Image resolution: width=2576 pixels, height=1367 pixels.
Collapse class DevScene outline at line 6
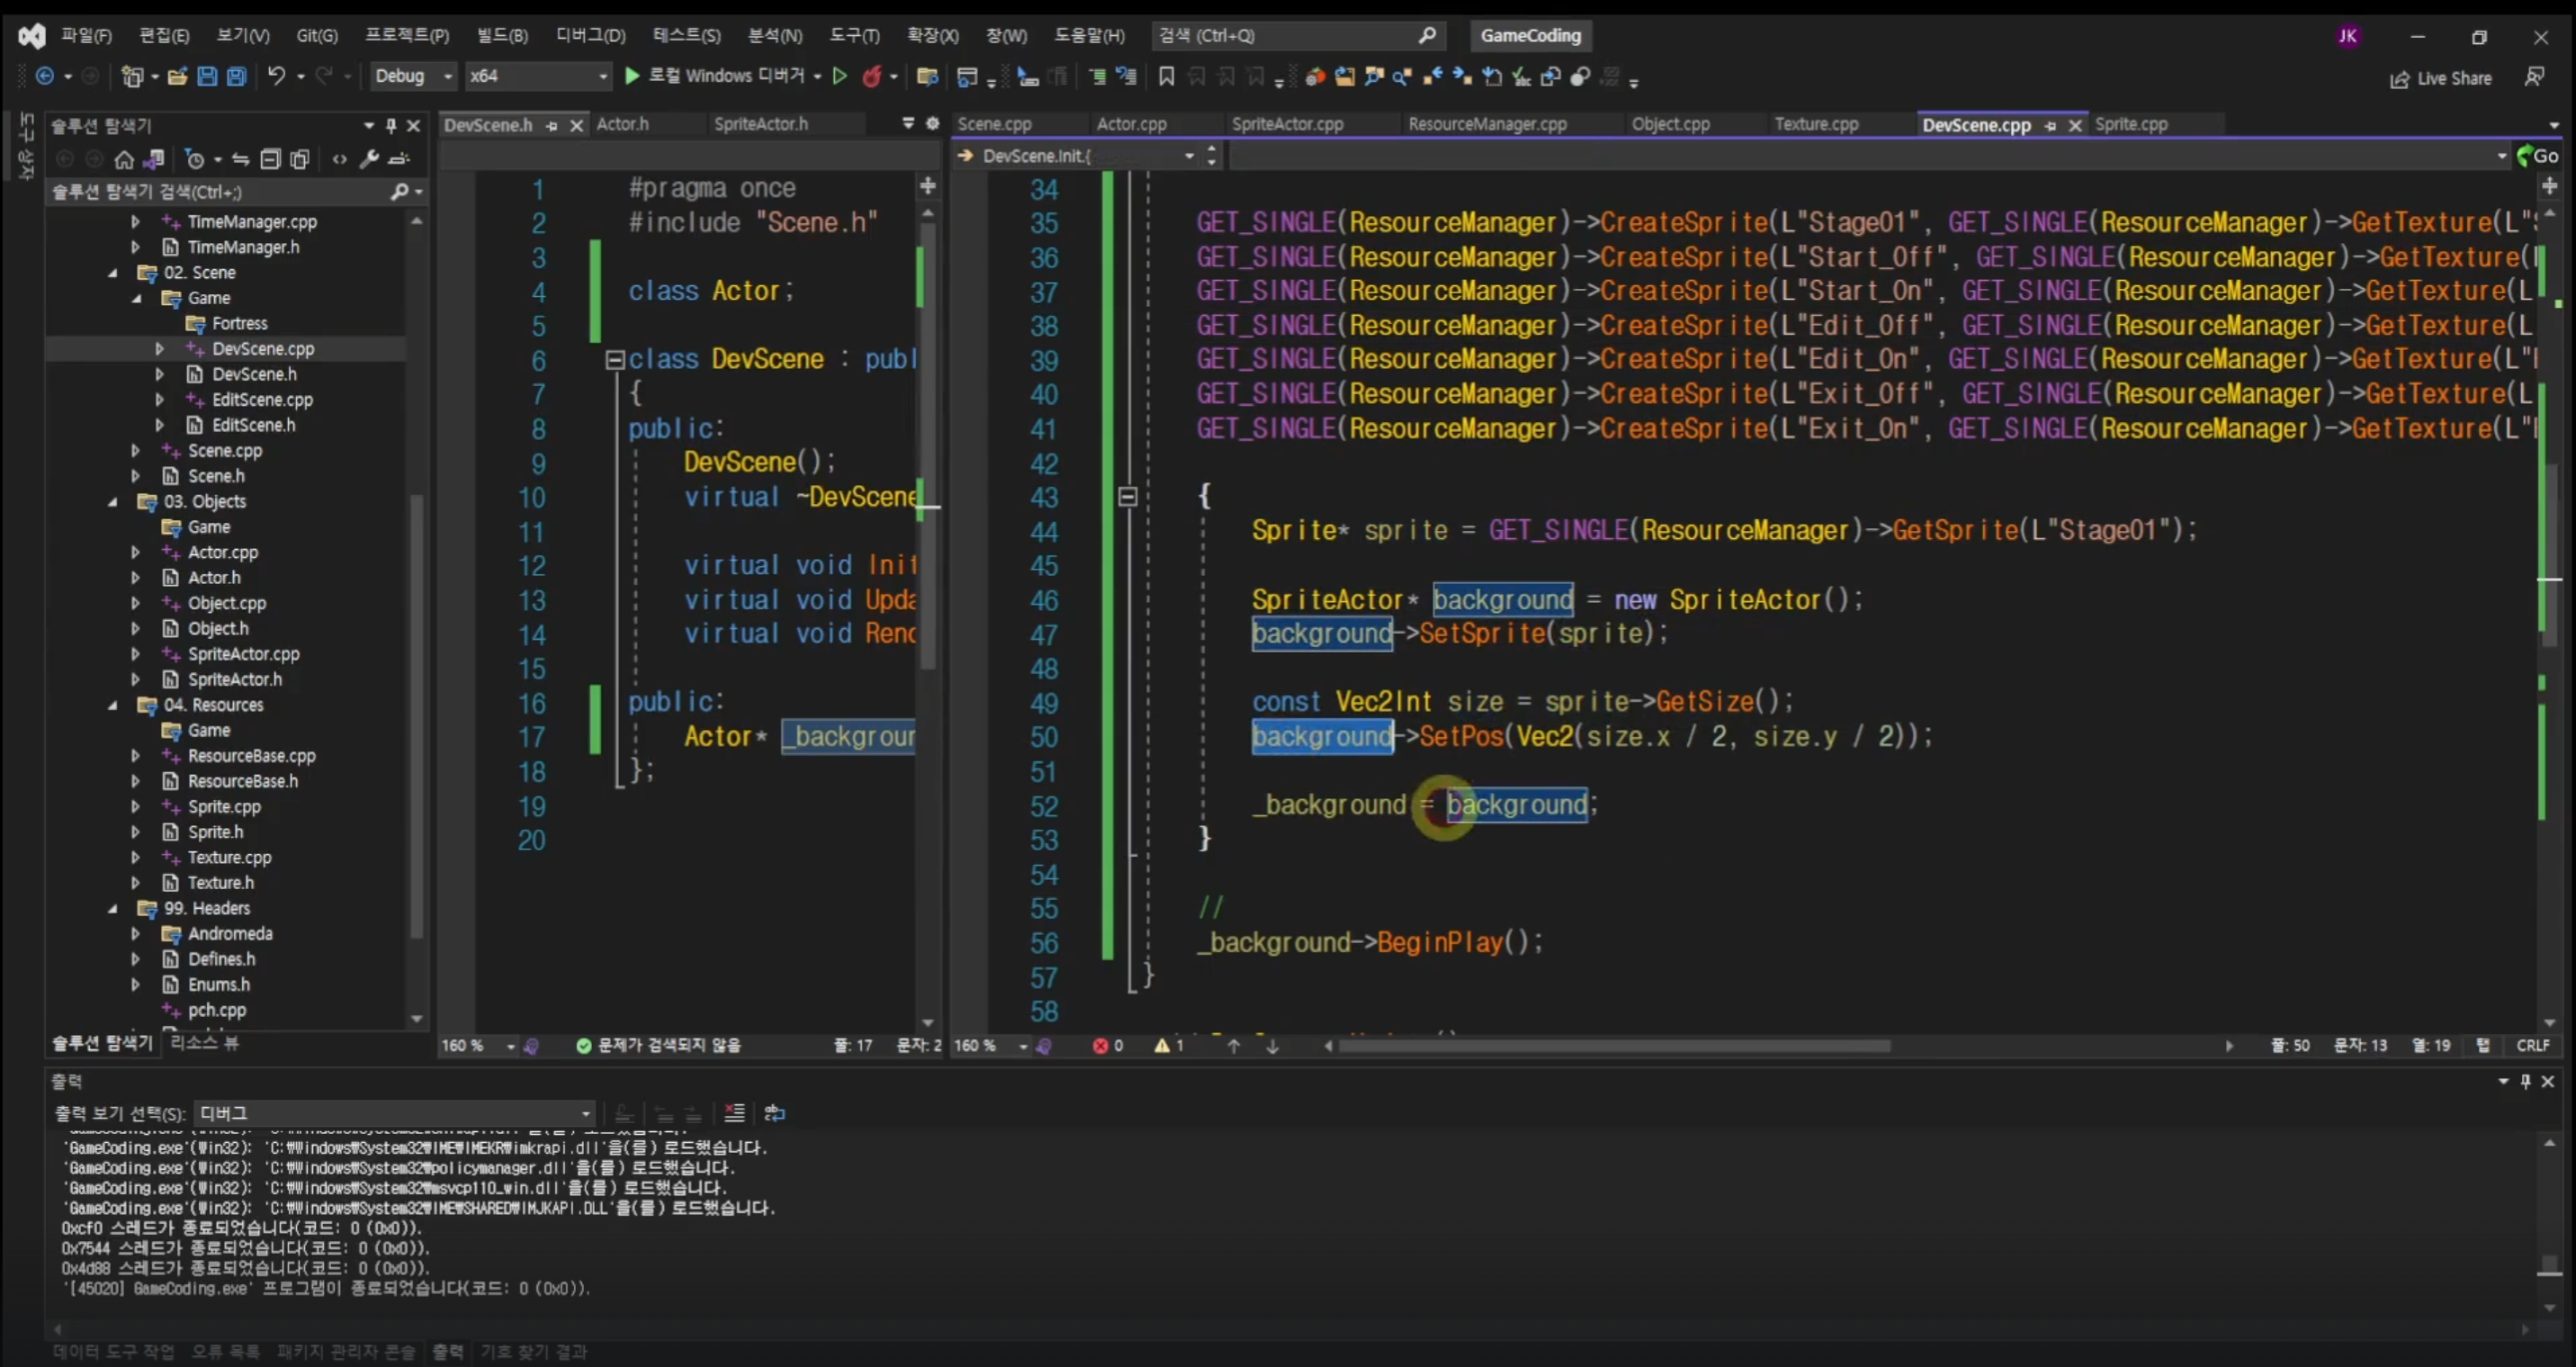coord(615,359)
